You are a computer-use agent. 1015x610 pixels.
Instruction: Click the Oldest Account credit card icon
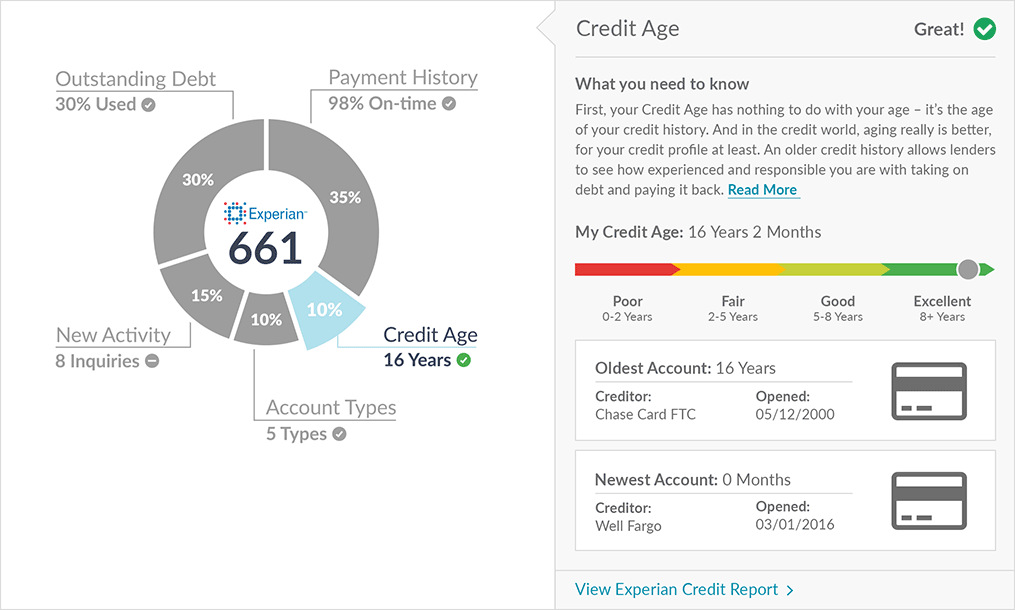coord(929,391)
